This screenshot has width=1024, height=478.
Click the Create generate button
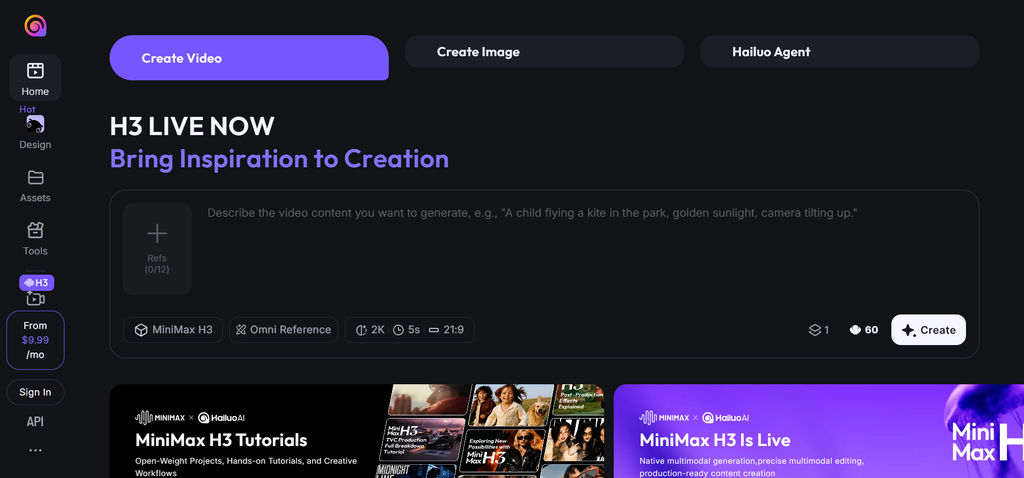click(x=929, y=330)
